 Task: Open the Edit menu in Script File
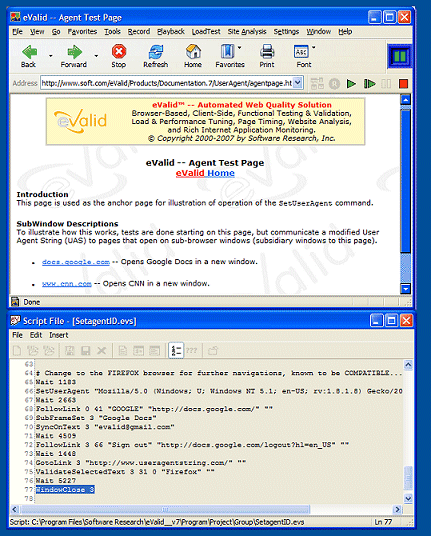point(36,335)
